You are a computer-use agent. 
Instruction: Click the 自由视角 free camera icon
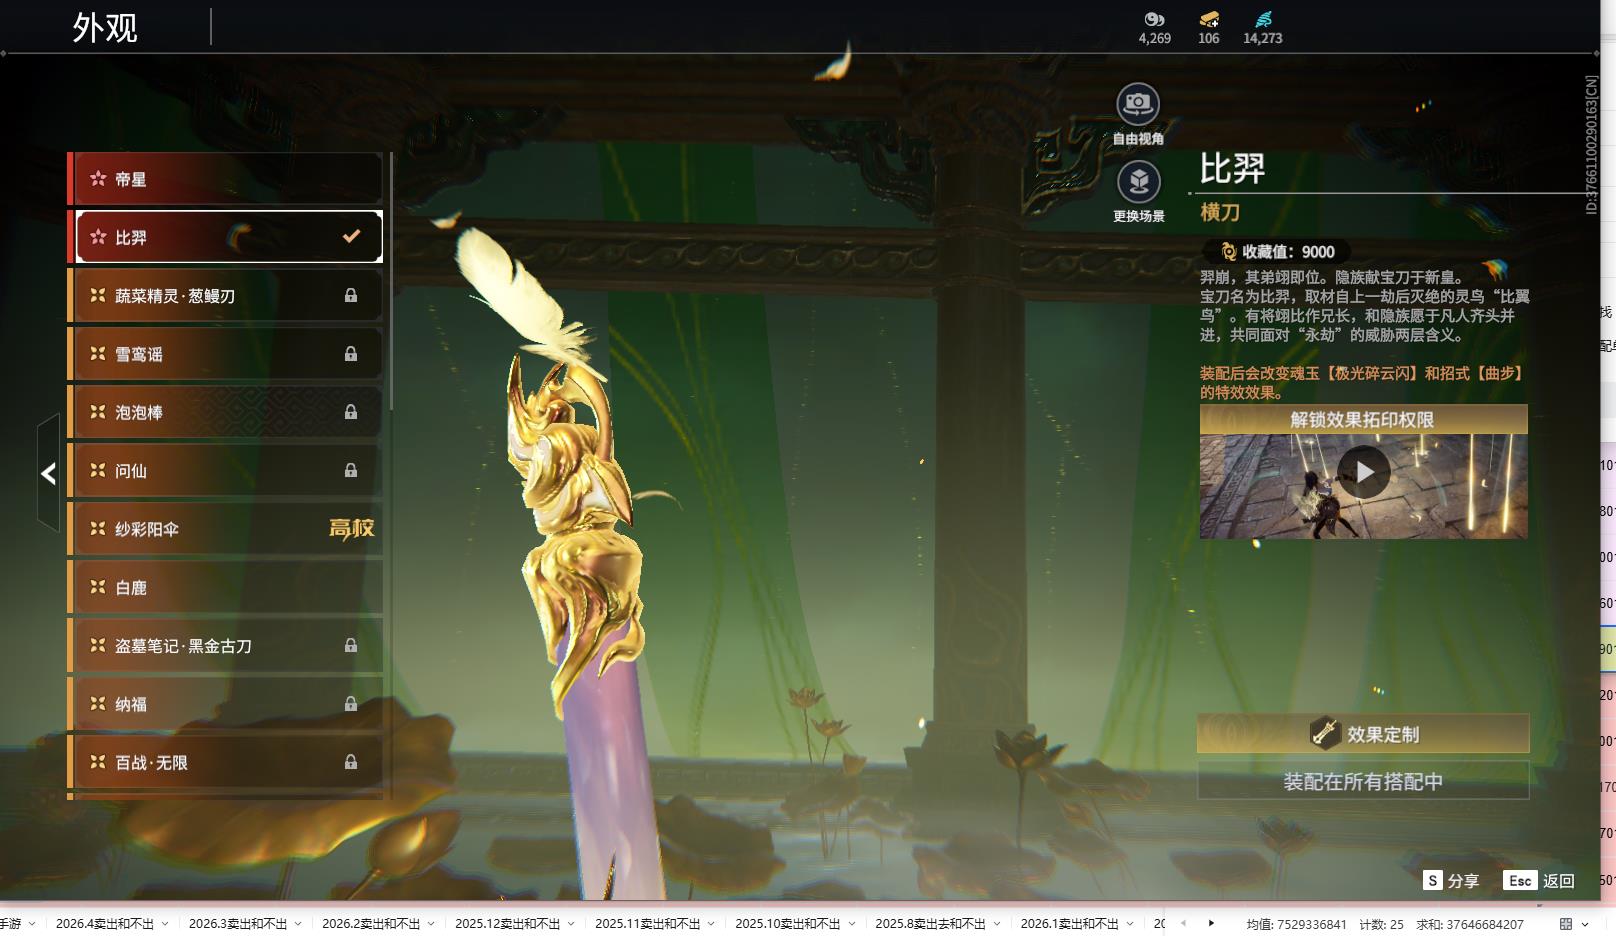[1138, 103]
